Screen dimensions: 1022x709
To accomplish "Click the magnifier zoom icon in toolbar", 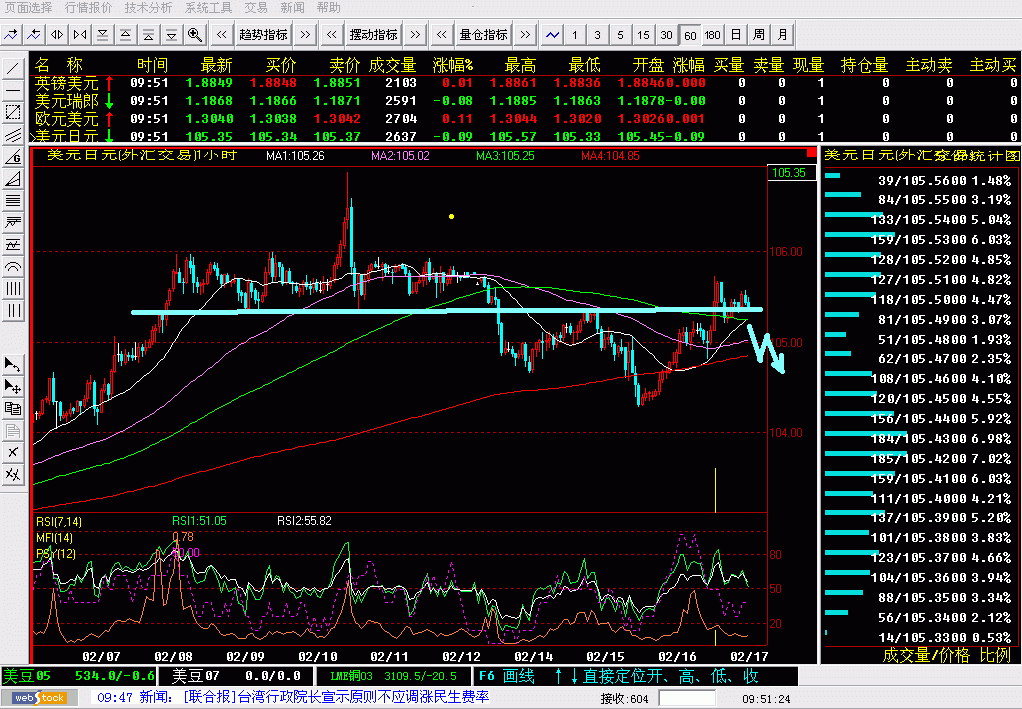I will pyautogui.click(x=194, y=35).
